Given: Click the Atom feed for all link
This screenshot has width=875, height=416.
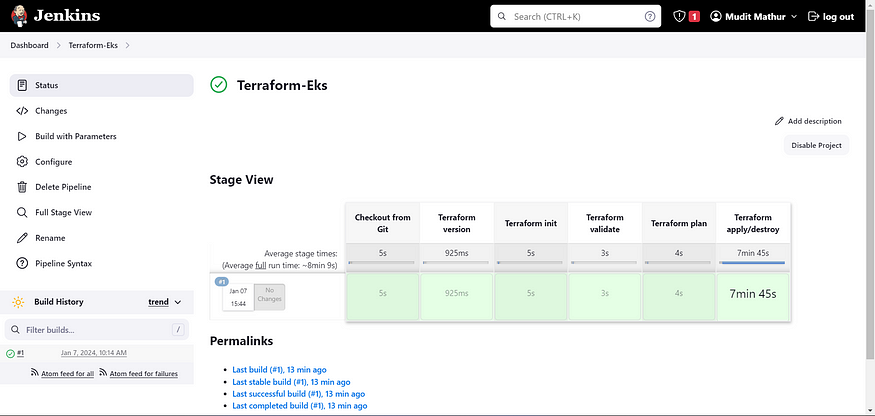Looking at the screenshot, I should (x=68, y=374).
